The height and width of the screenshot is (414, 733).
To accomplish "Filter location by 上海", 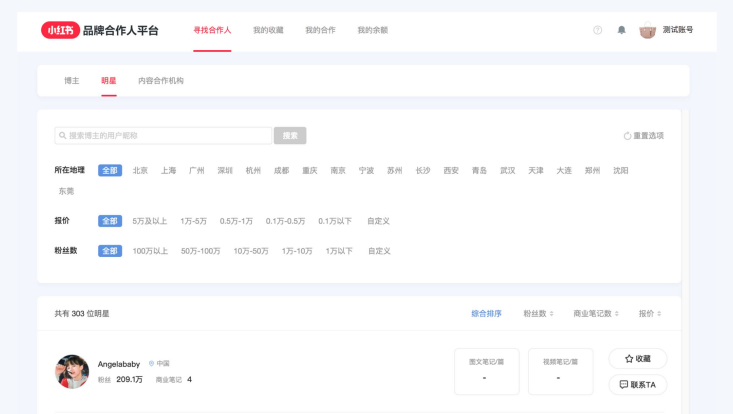I will coord(168,171).
